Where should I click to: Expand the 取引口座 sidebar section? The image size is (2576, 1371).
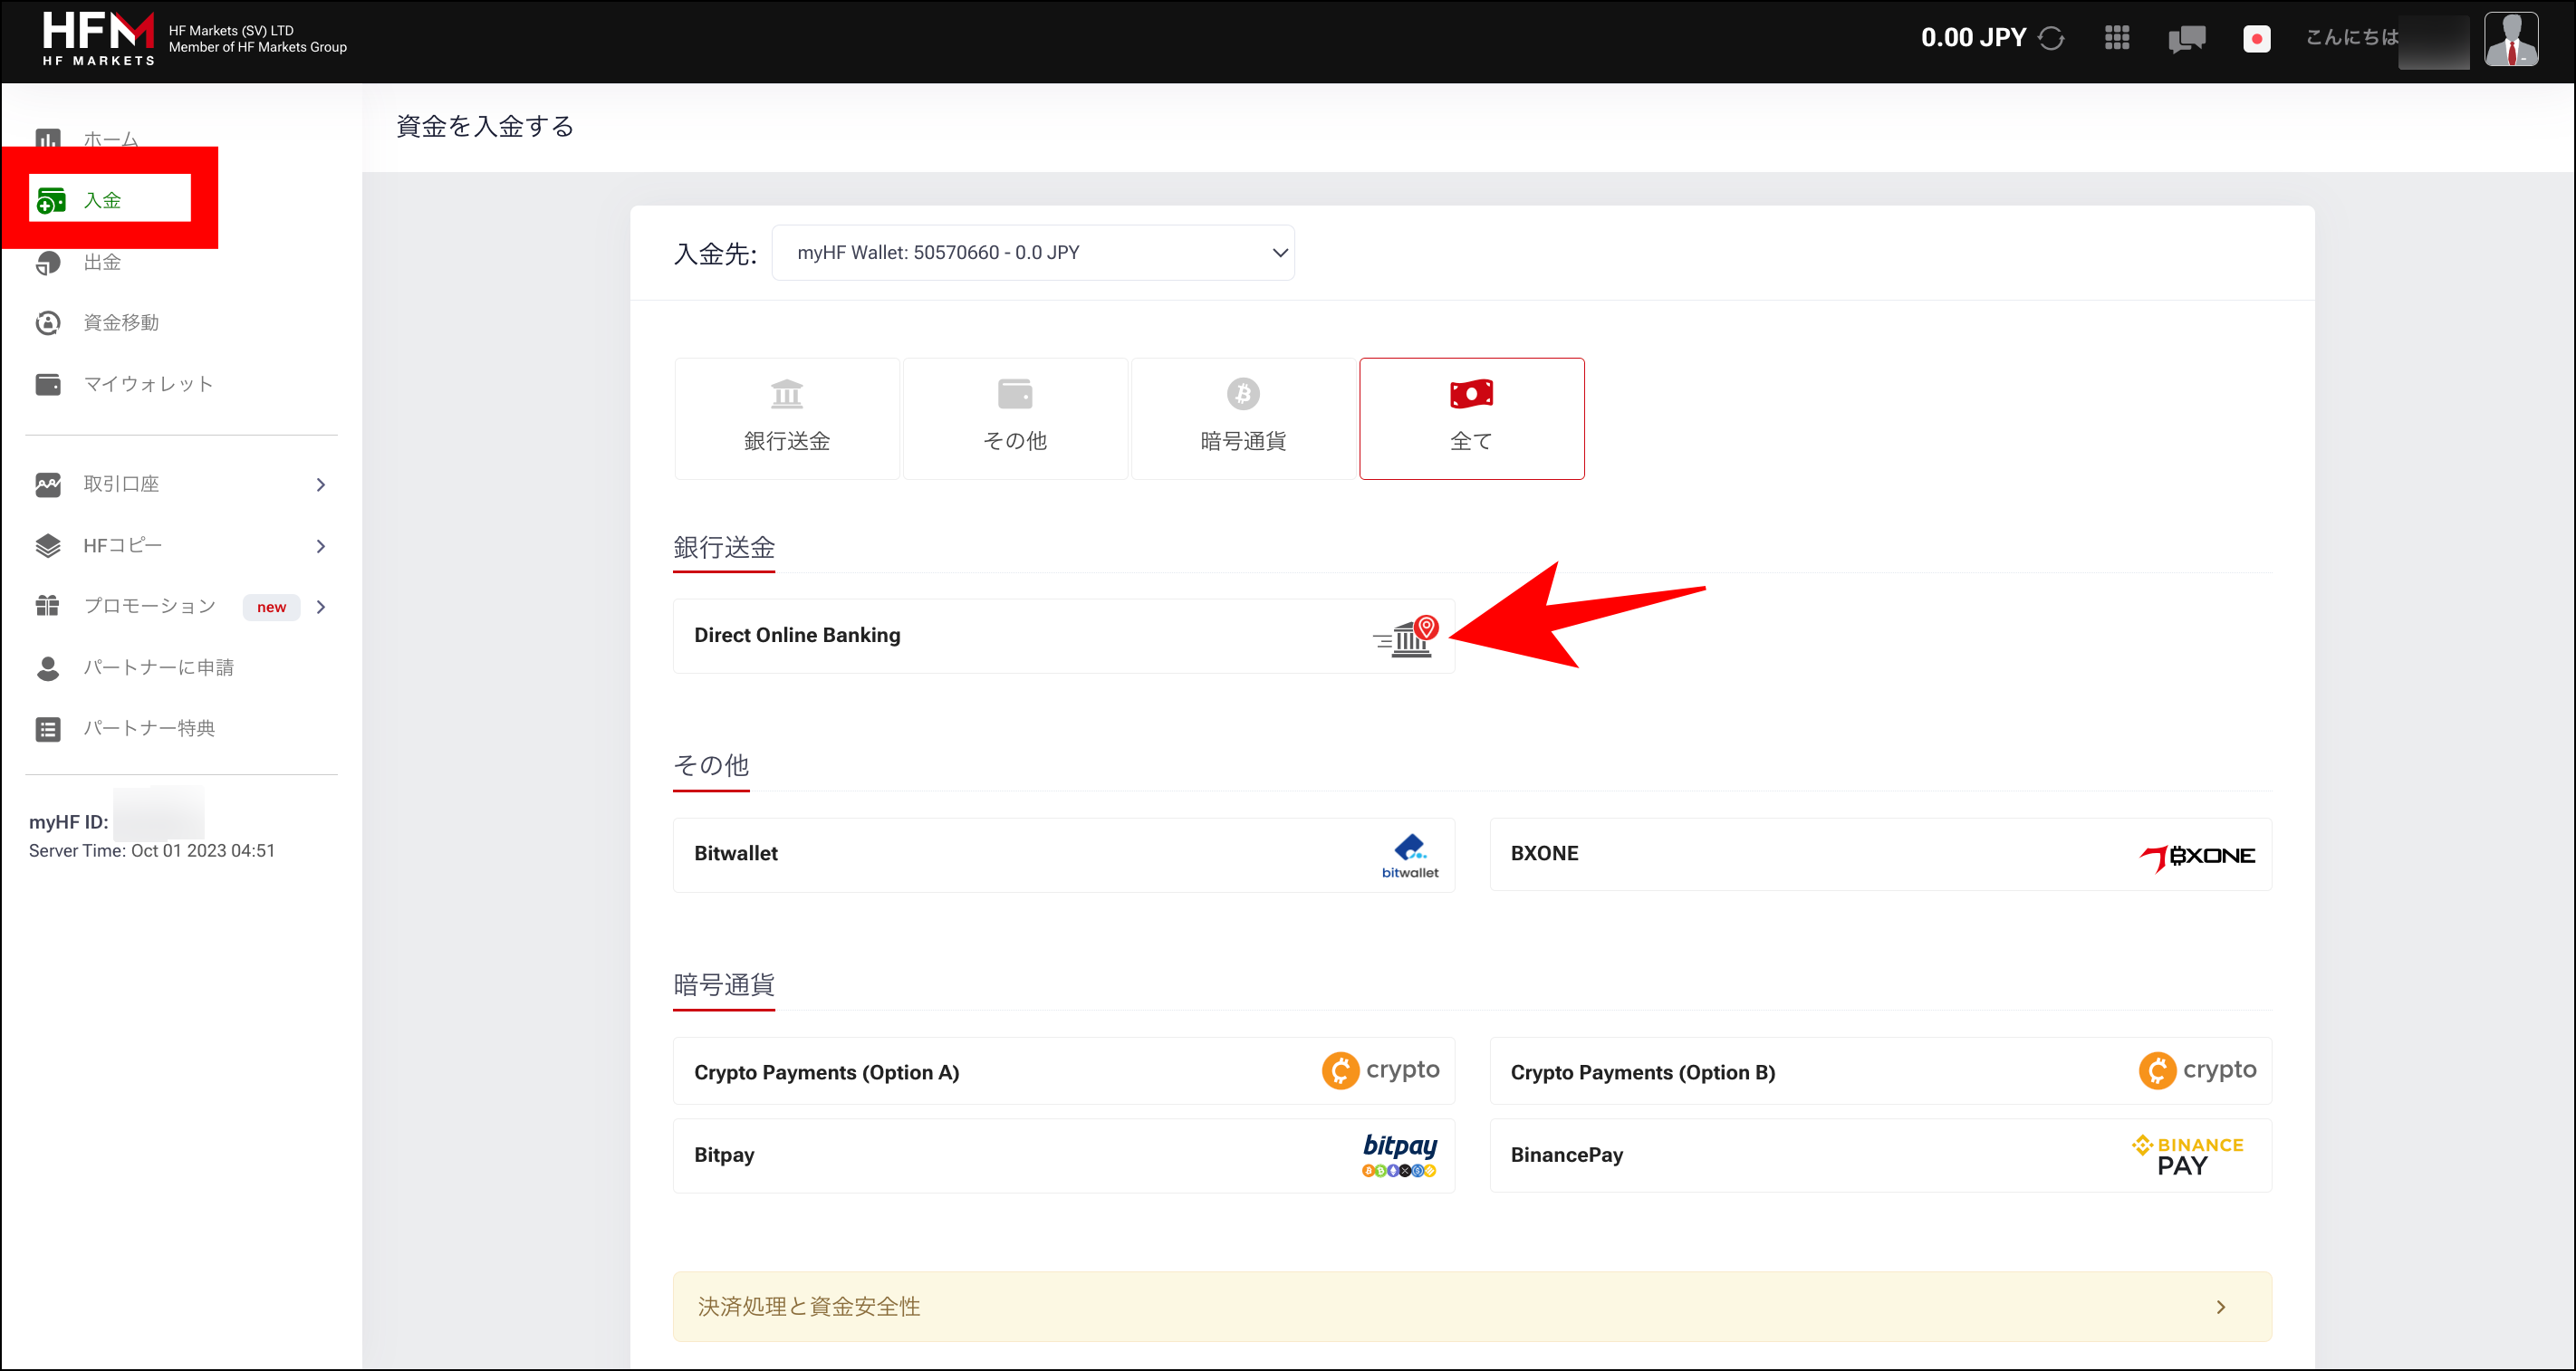[180, 484]
